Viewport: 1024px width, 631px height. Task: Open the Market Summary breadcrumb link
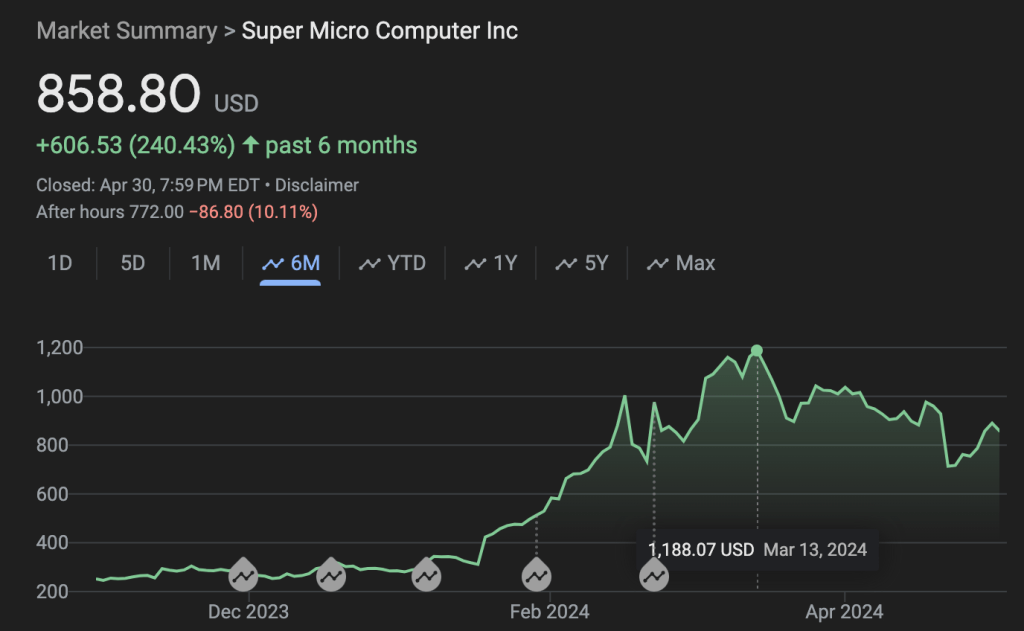point(126,31)
